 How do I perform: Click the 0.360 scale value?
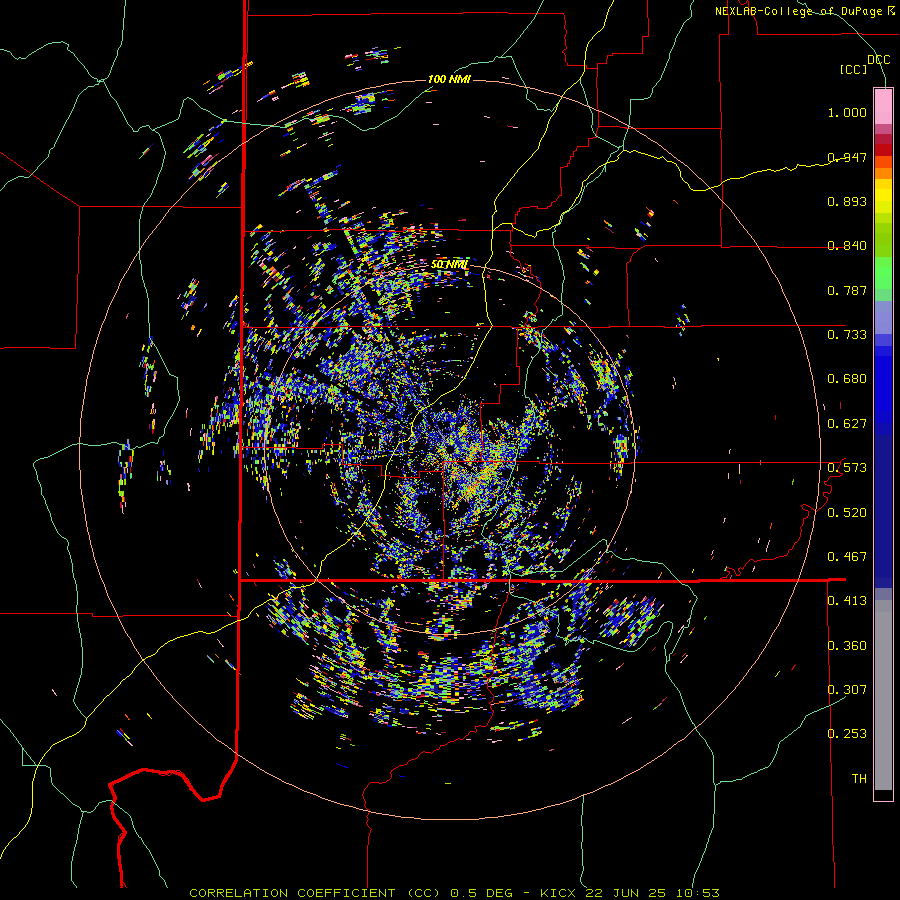pos(847,646)
